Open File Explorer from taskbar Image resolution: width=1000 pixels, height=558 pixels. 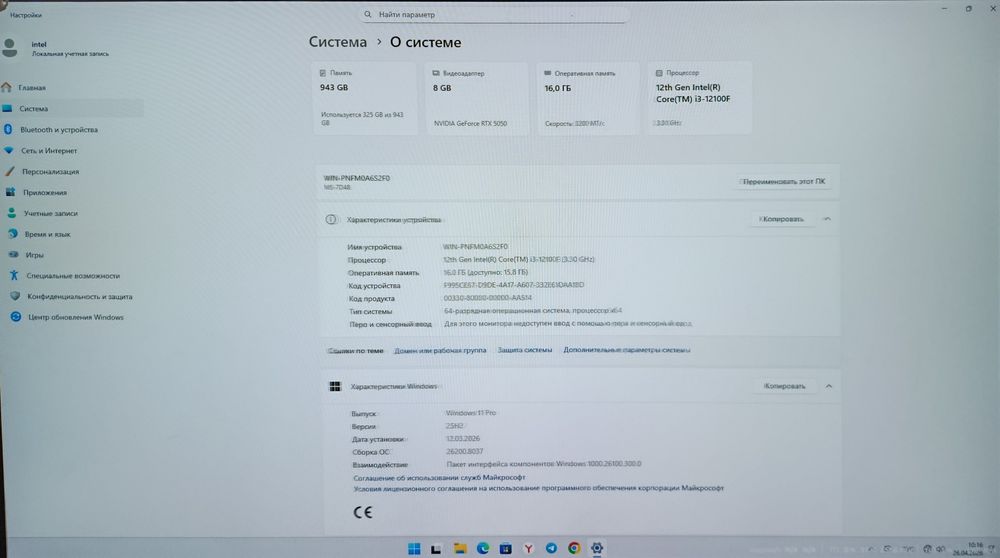460,548
